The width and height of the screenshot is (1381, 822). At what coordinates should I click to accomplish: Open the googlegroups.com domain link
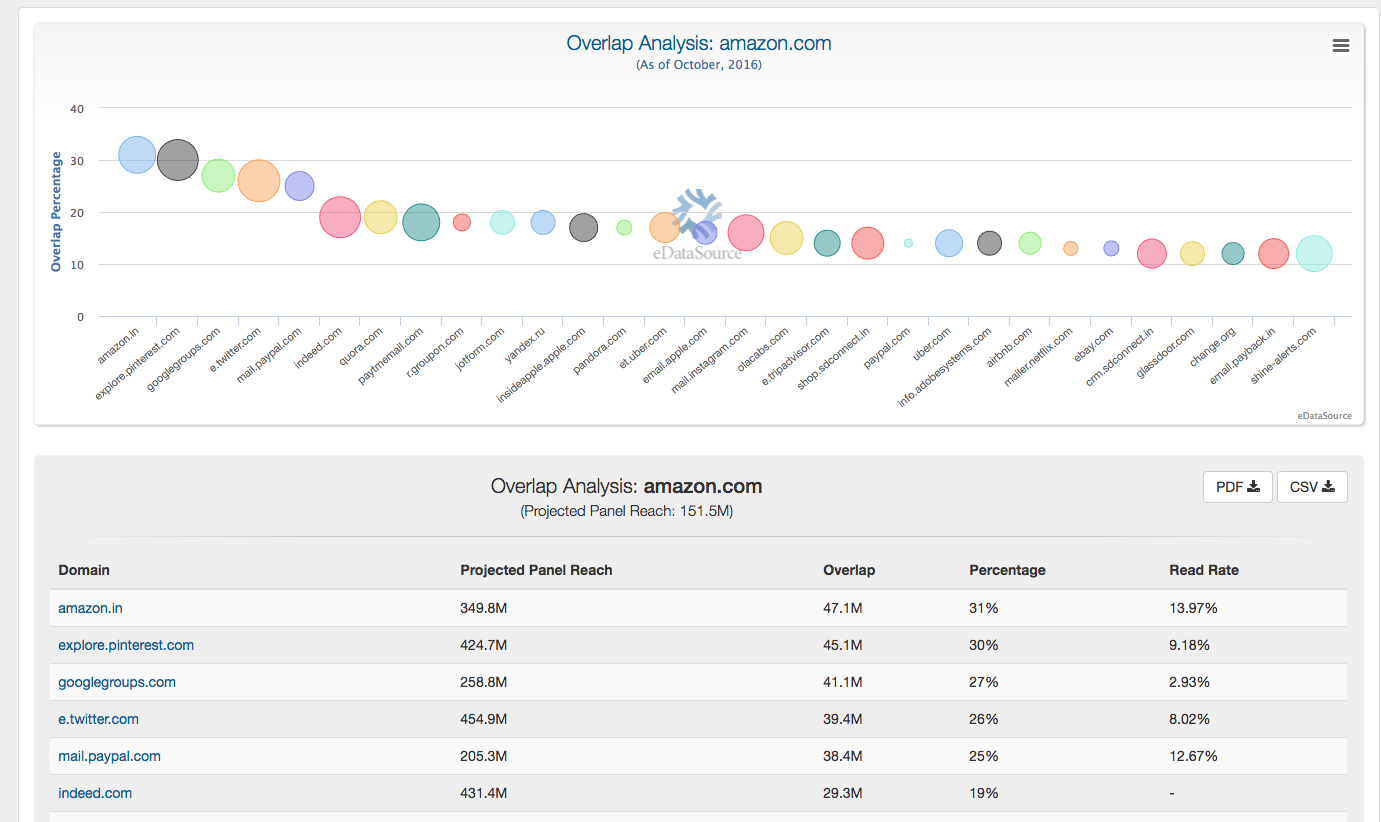point(117,682)
